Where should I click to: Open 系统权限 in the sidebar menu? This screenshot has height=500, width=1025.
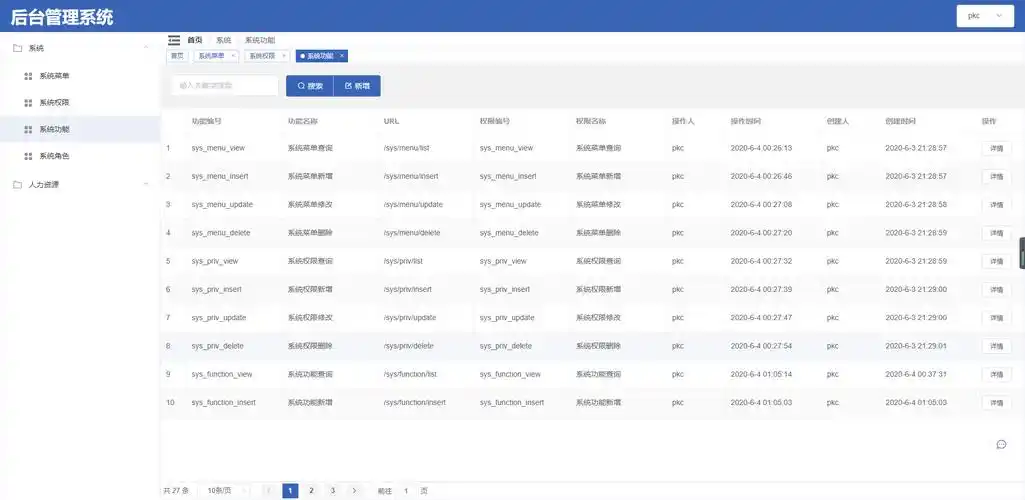[x=54, y=102]
